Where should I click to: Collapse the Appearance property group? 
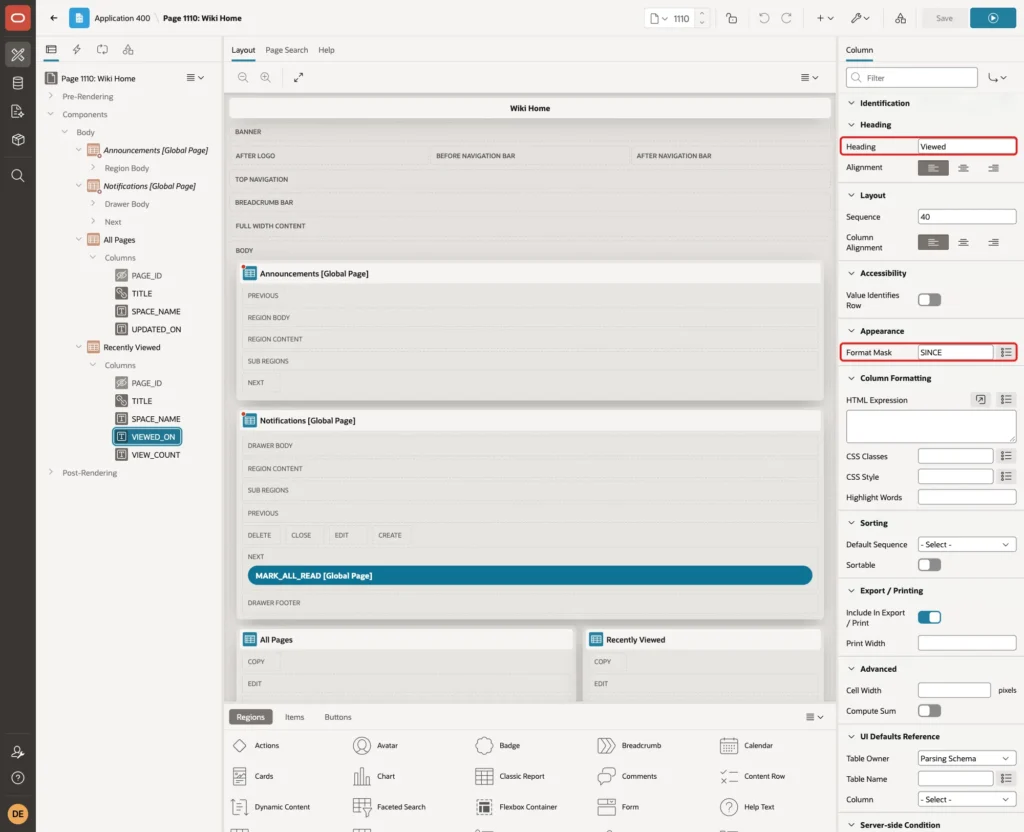851,331
